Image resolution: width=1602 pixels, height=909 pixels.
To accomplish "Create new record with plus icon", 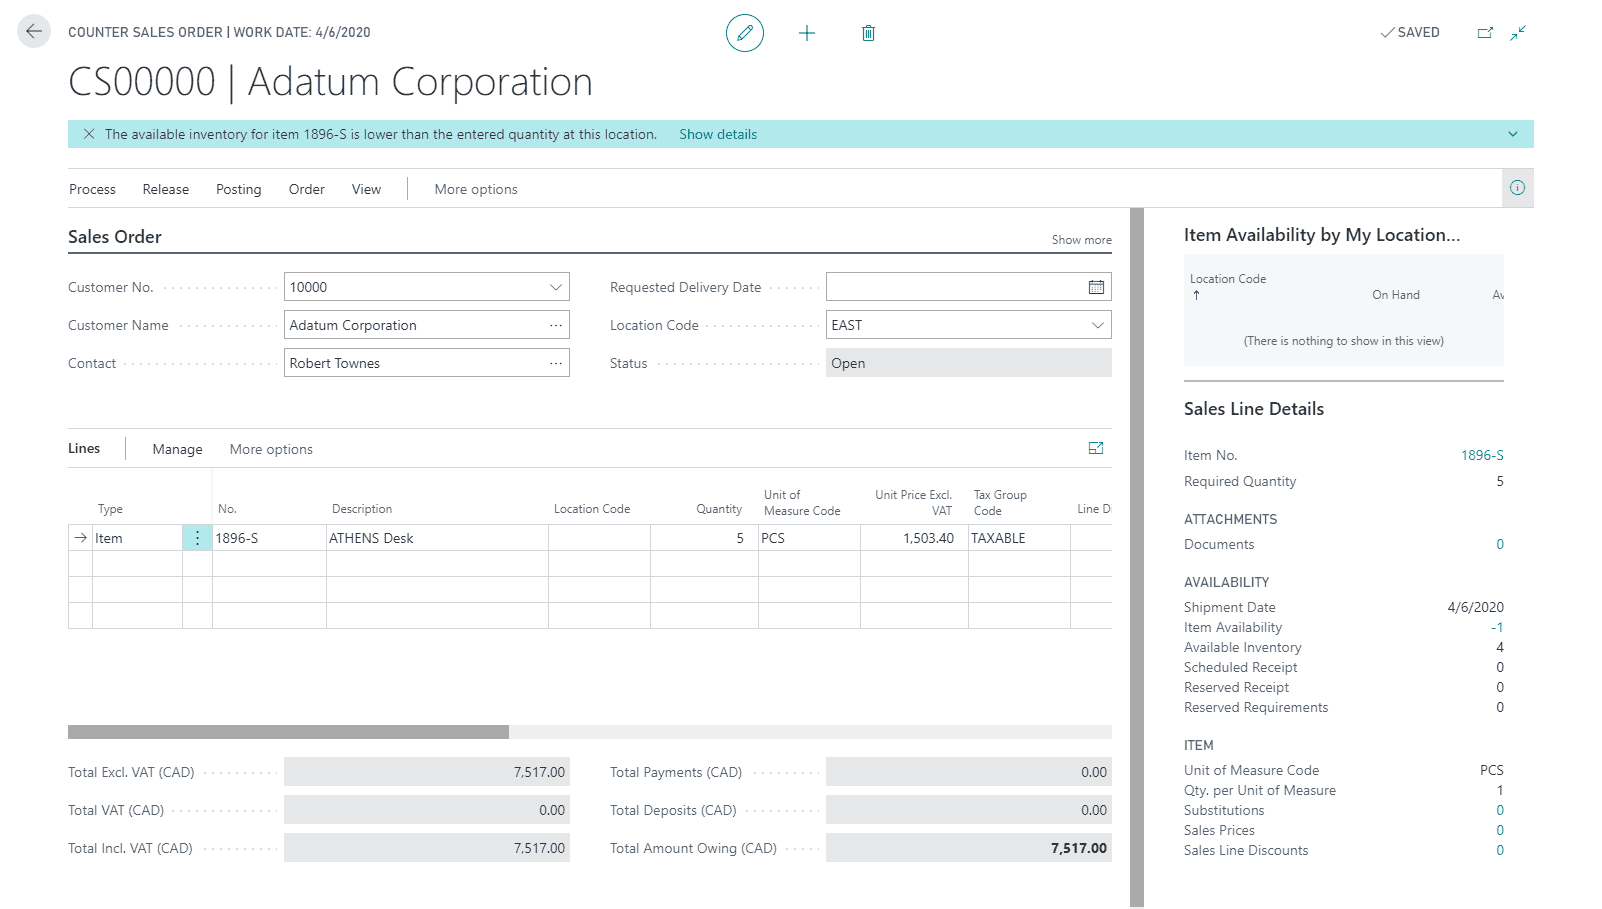I will coord(807,33).
